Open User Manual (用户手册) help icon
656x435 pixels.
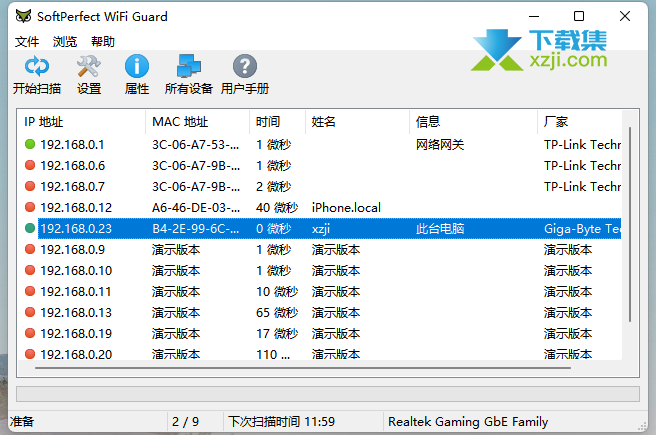point(245,66)
